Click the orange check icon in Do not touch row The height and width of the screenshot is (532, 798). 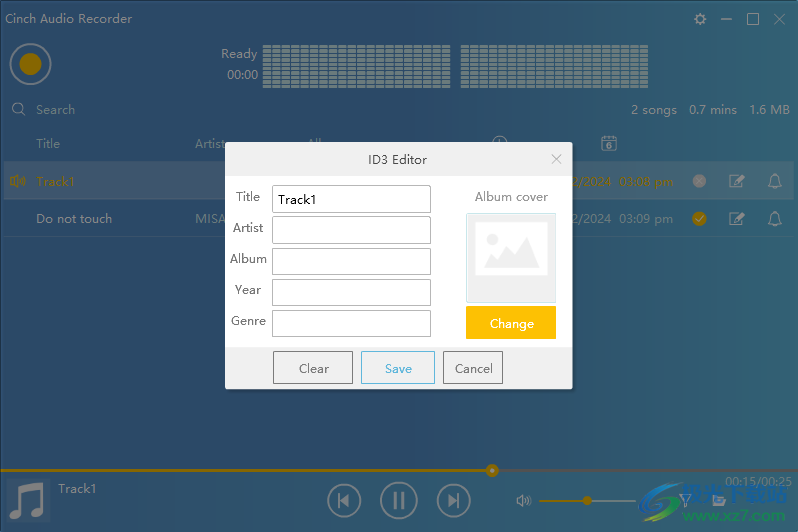pos(699,218)
